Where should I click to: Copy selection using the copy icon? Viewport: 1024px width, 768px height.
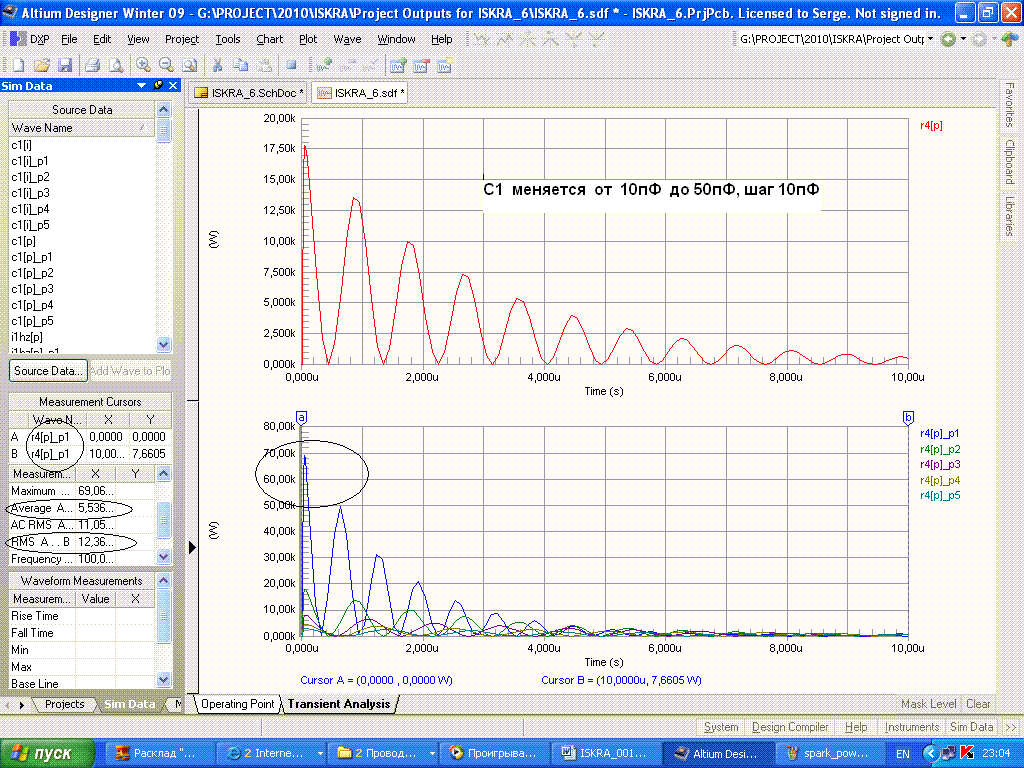(x=241, y=65)
